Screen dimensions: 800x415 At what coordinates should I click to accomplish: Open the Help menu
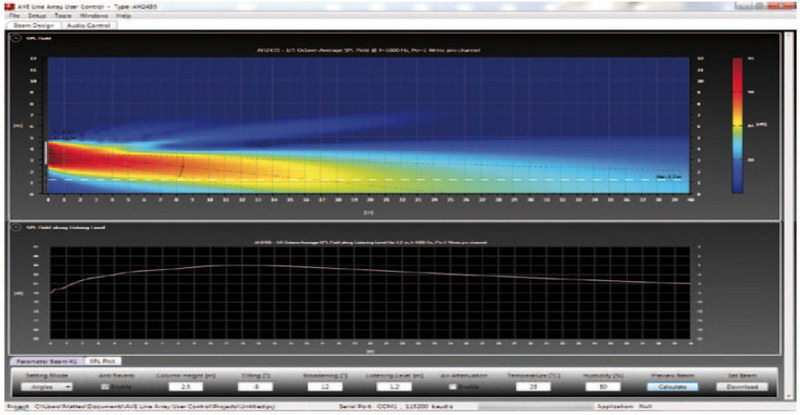click(x=124, y=16)
